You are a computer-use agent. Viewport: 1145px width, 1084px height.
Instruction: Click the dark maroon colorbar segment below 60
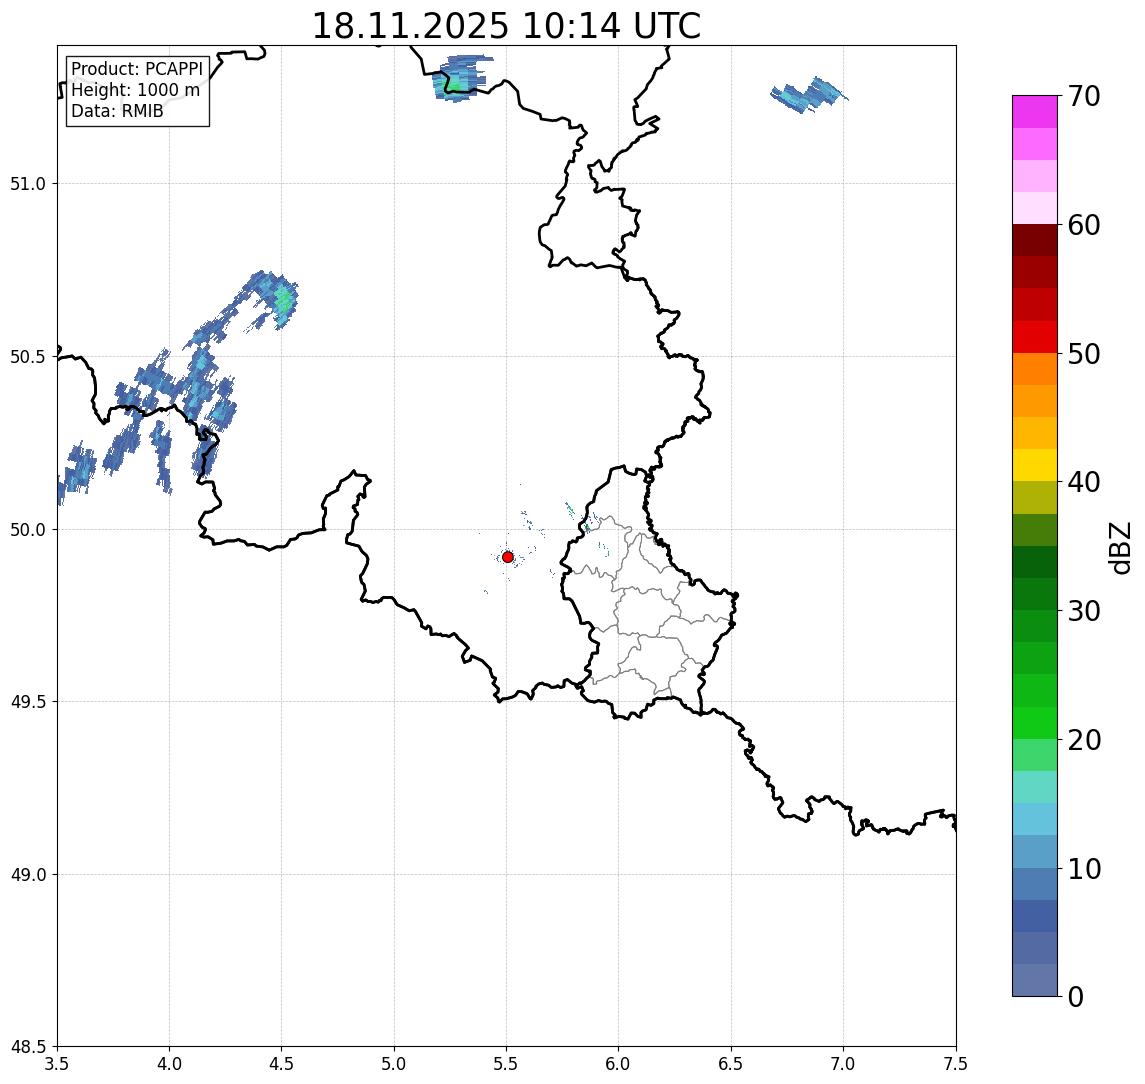(x=1035, y=240)
